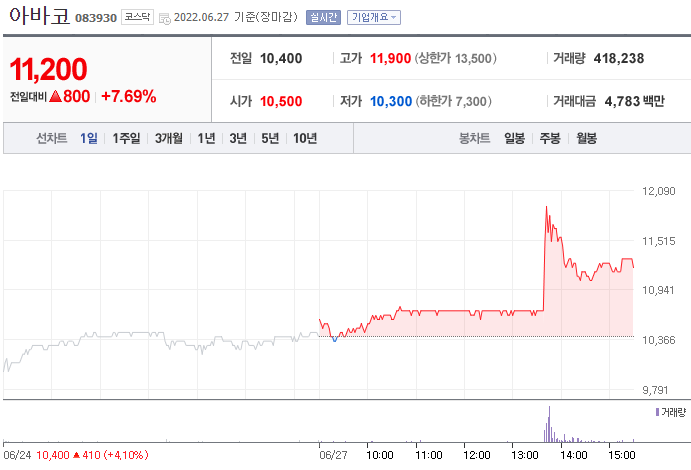Click the 10,366 y-axis label
Image resolution: width=691 pixels, height=470 pixels.
click(658, 340)
